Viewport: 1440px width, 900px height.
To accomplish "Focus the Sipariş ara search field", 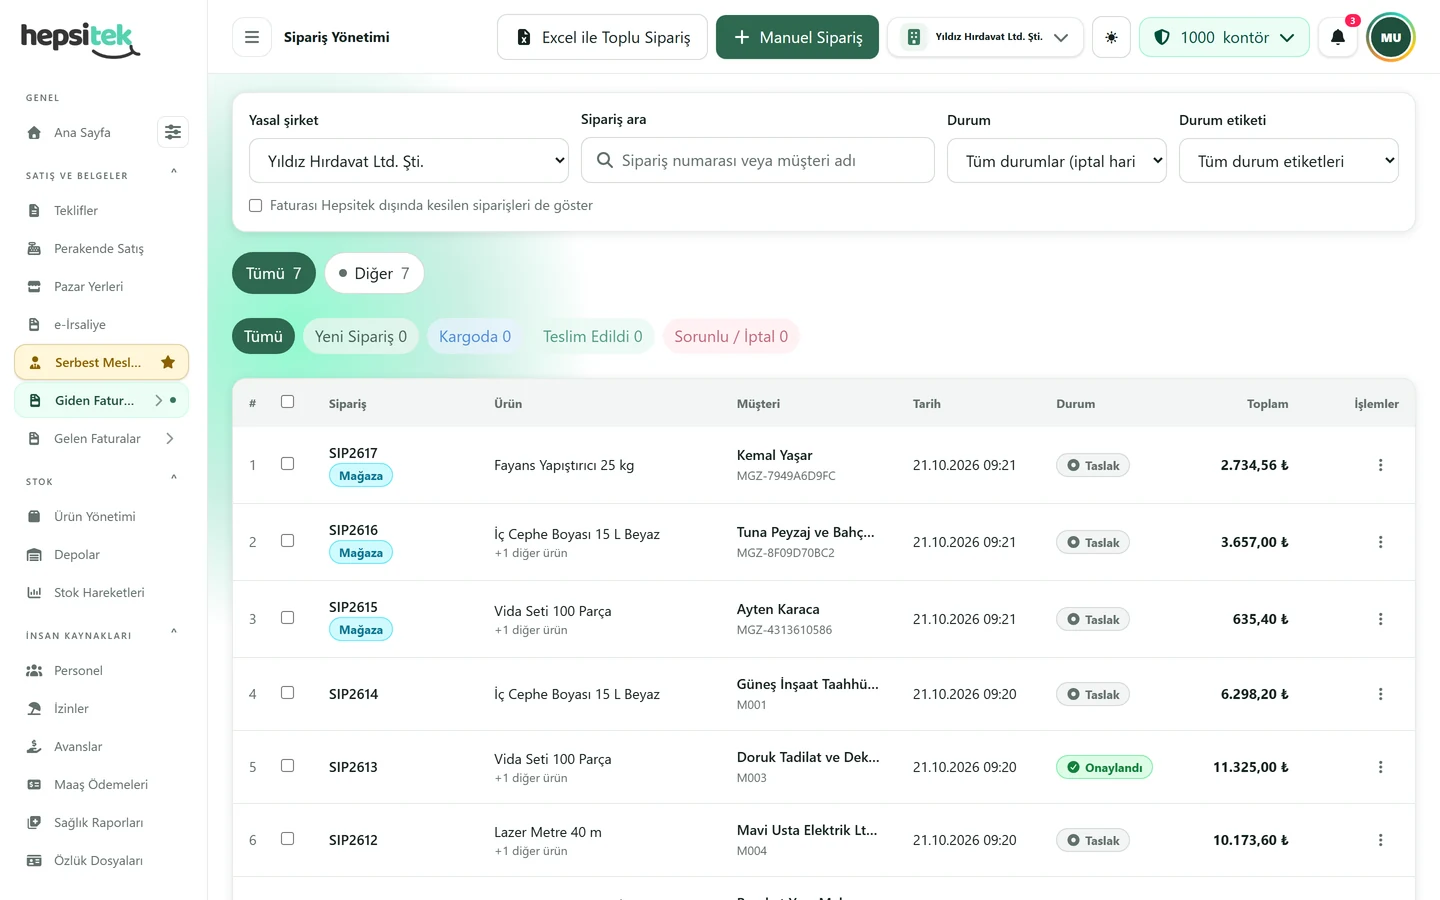I will (x=758, y=160).
